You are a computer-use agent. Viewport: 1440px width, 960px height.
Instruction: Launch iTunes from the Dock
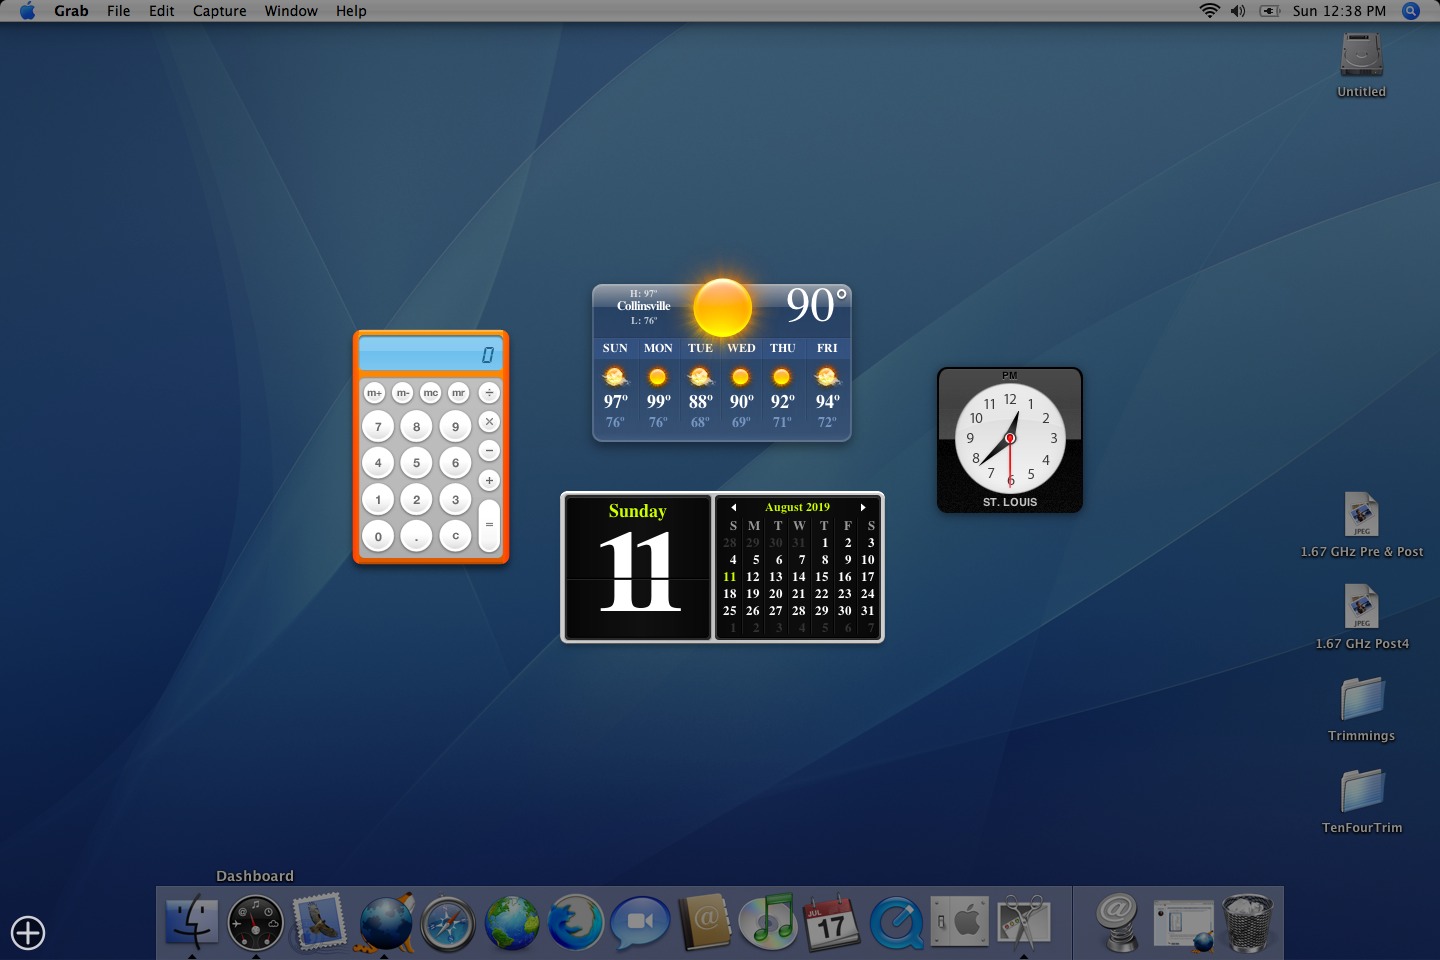click(768, 921)
